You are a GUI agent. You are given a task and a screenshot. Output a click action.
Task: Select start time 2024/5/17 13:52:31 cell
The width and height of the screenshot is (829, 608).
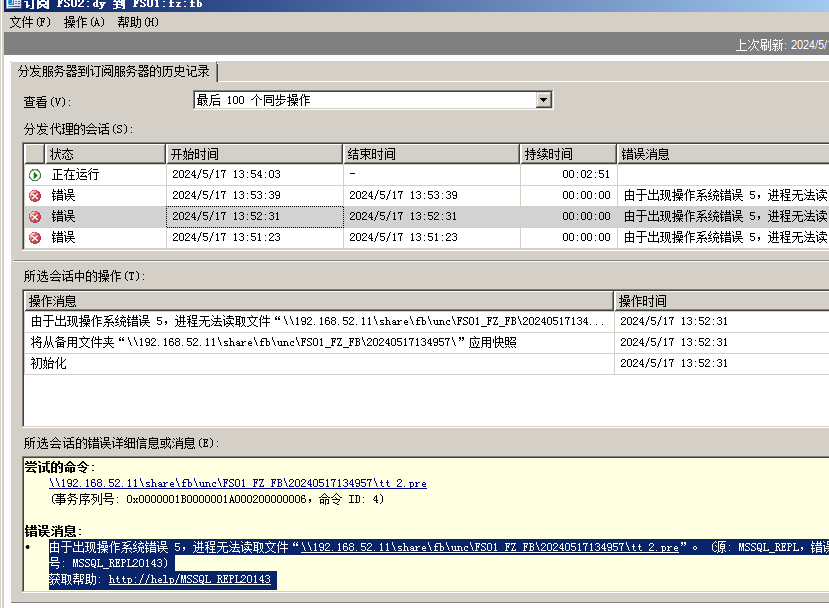254,217
